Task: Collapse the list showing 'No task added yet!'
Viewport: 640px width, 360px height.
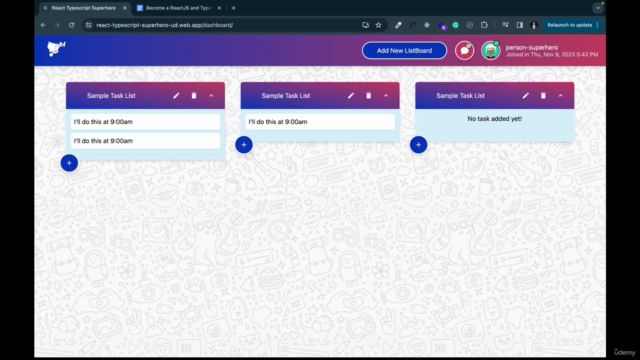Action: (560, 96)
